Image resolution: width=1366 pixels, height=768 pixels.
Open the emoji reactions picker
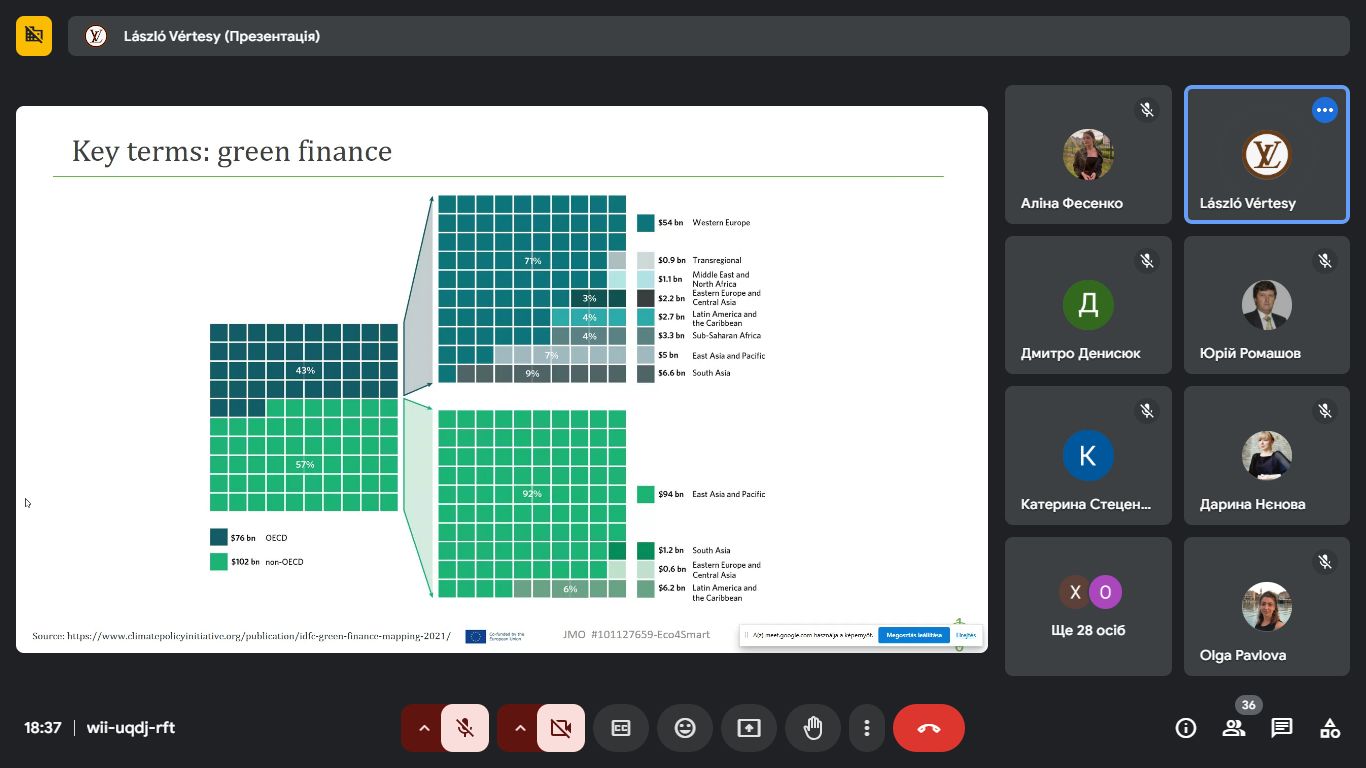tap(685, 728)
